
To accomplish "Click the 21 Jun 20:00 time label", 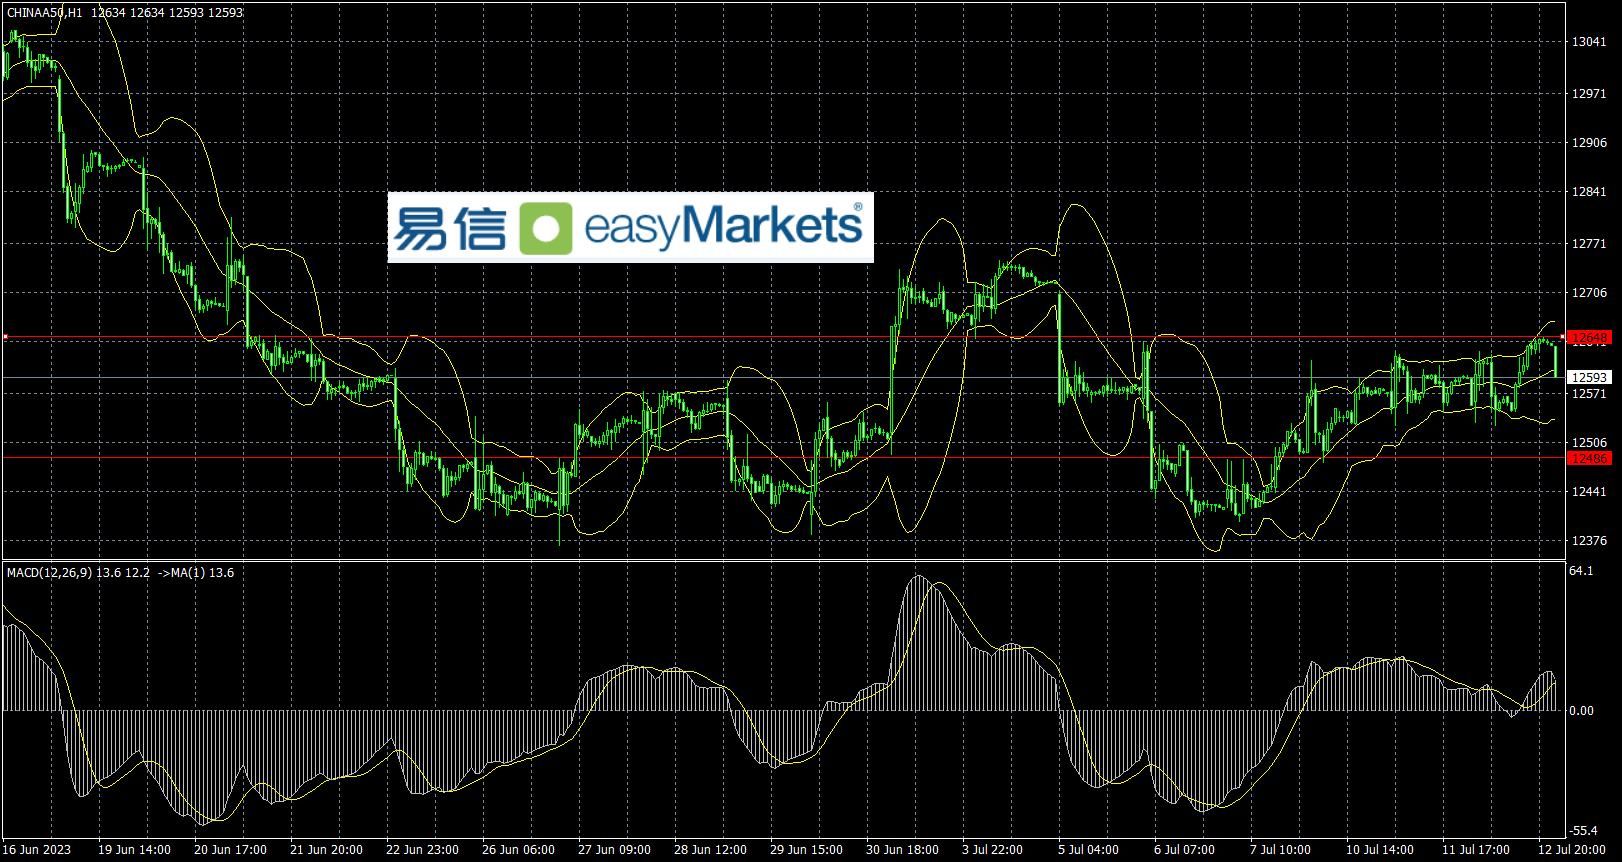I will [x=326, y=850].
